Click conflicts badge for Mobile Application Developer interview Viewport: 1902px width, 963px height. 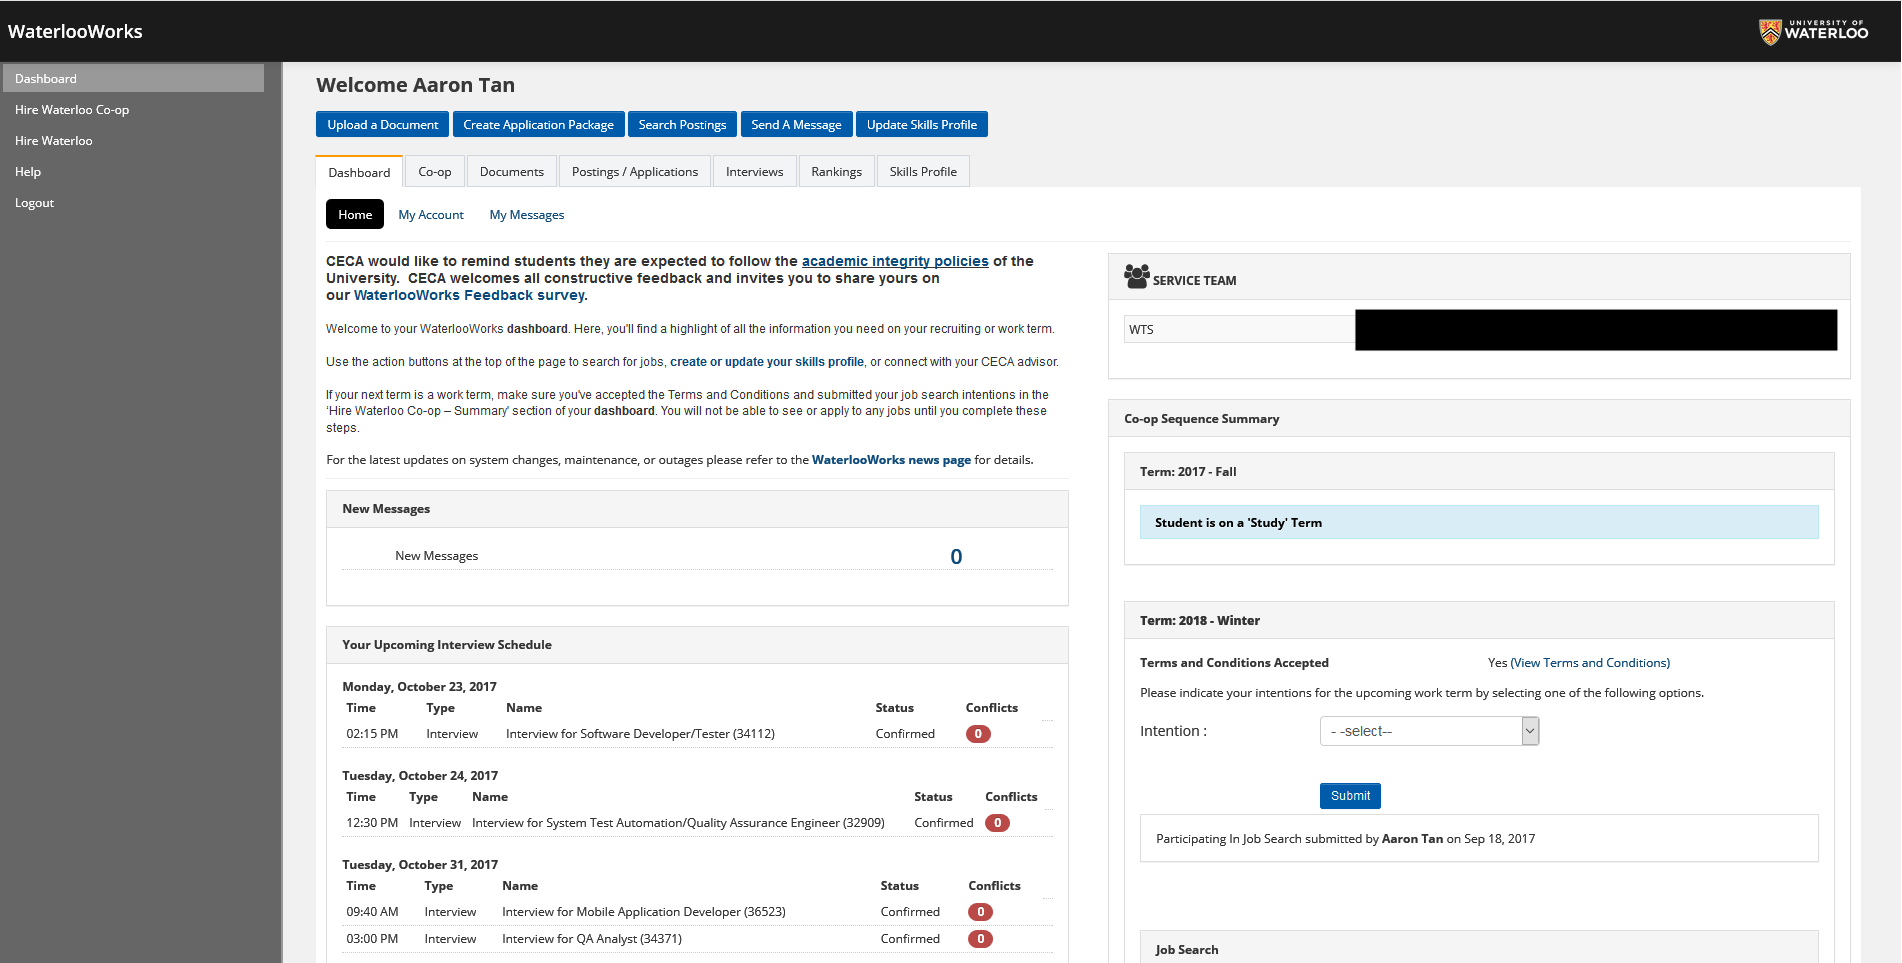pyautogui.click(x=981, y=912)
